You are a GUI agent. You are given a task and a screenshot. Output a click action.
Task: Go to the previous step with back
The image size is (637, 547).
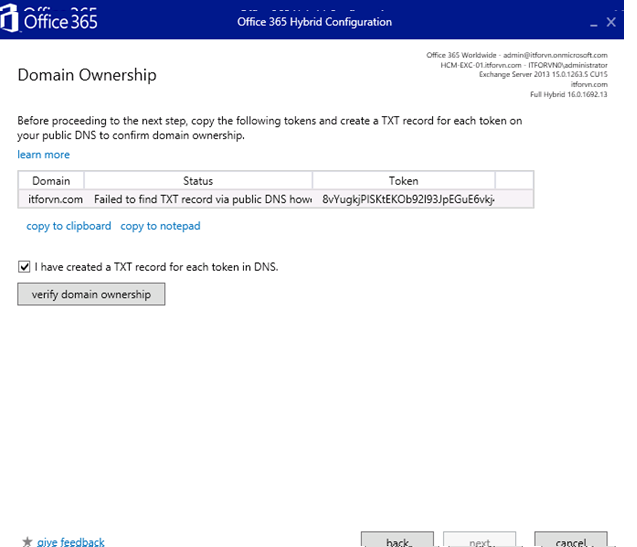click(x=399, y=541)
